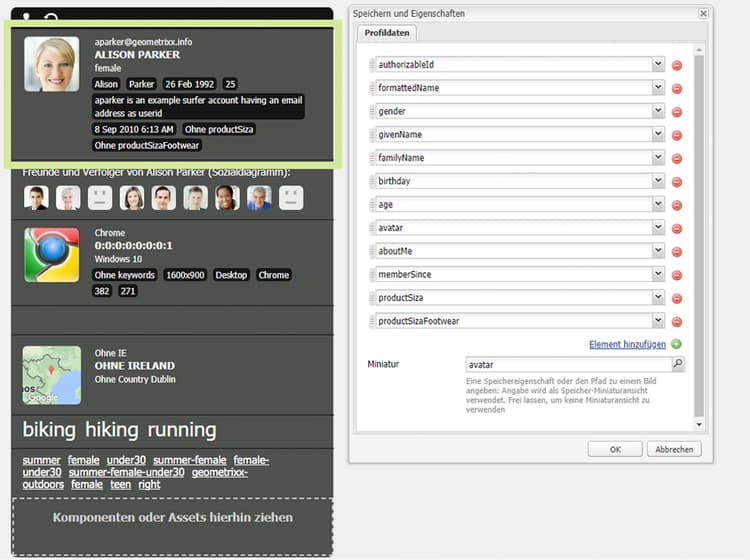750x560 pixels.
Task: Expand the gender dropdown list
Action: click(658, 111)
